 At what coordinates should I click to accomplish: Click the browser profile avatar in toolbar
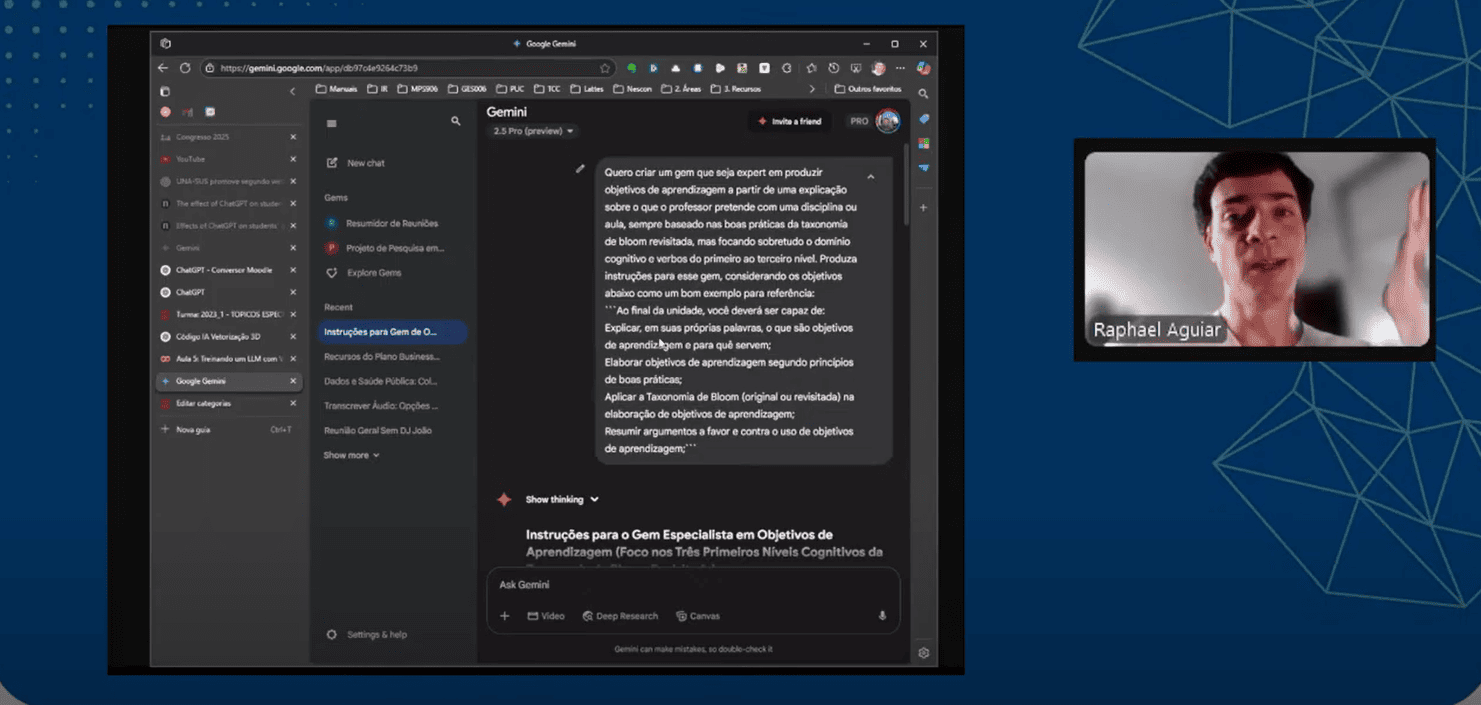point(878,68)
